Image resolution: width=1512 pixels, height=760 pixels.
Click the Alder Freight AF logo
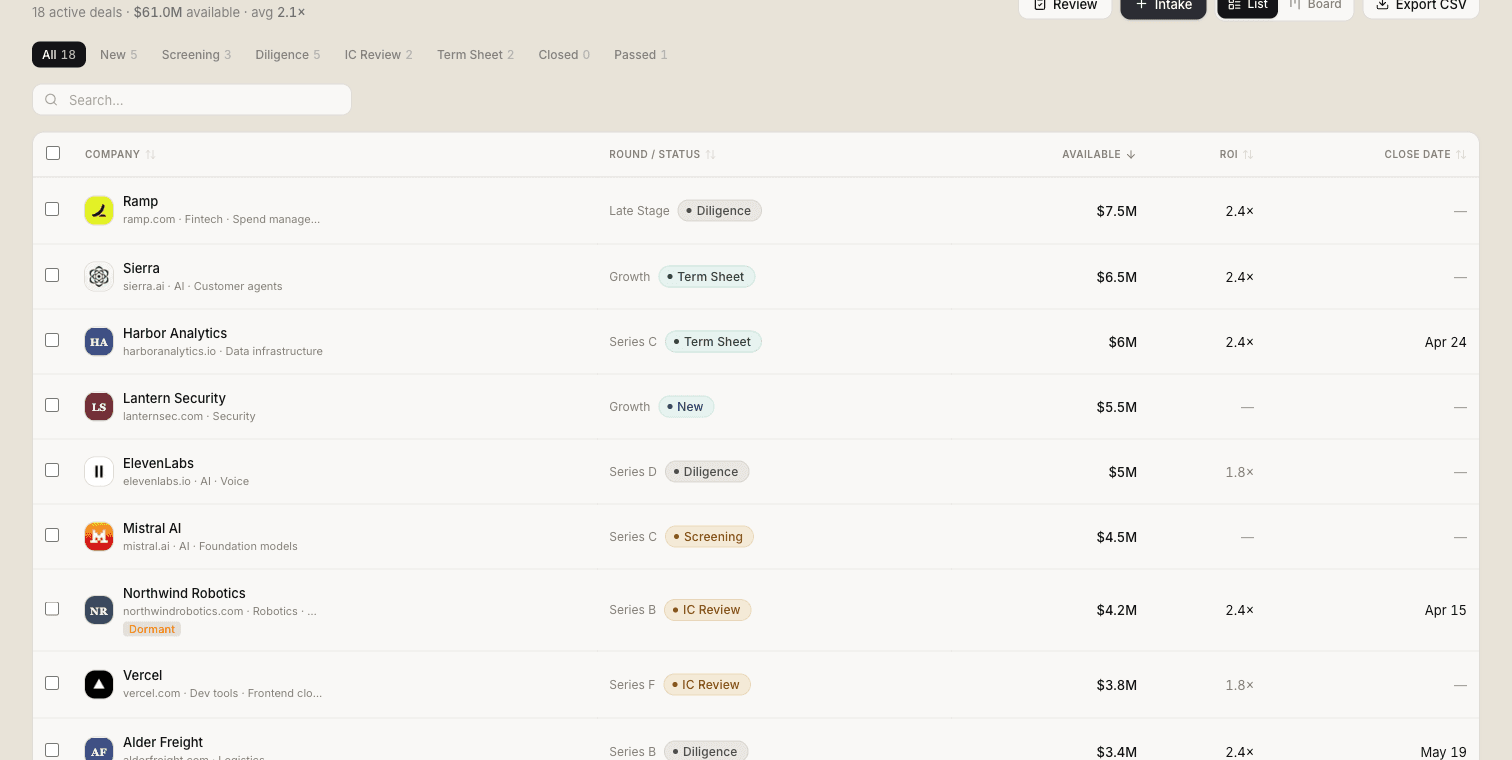tap(99, 750)
